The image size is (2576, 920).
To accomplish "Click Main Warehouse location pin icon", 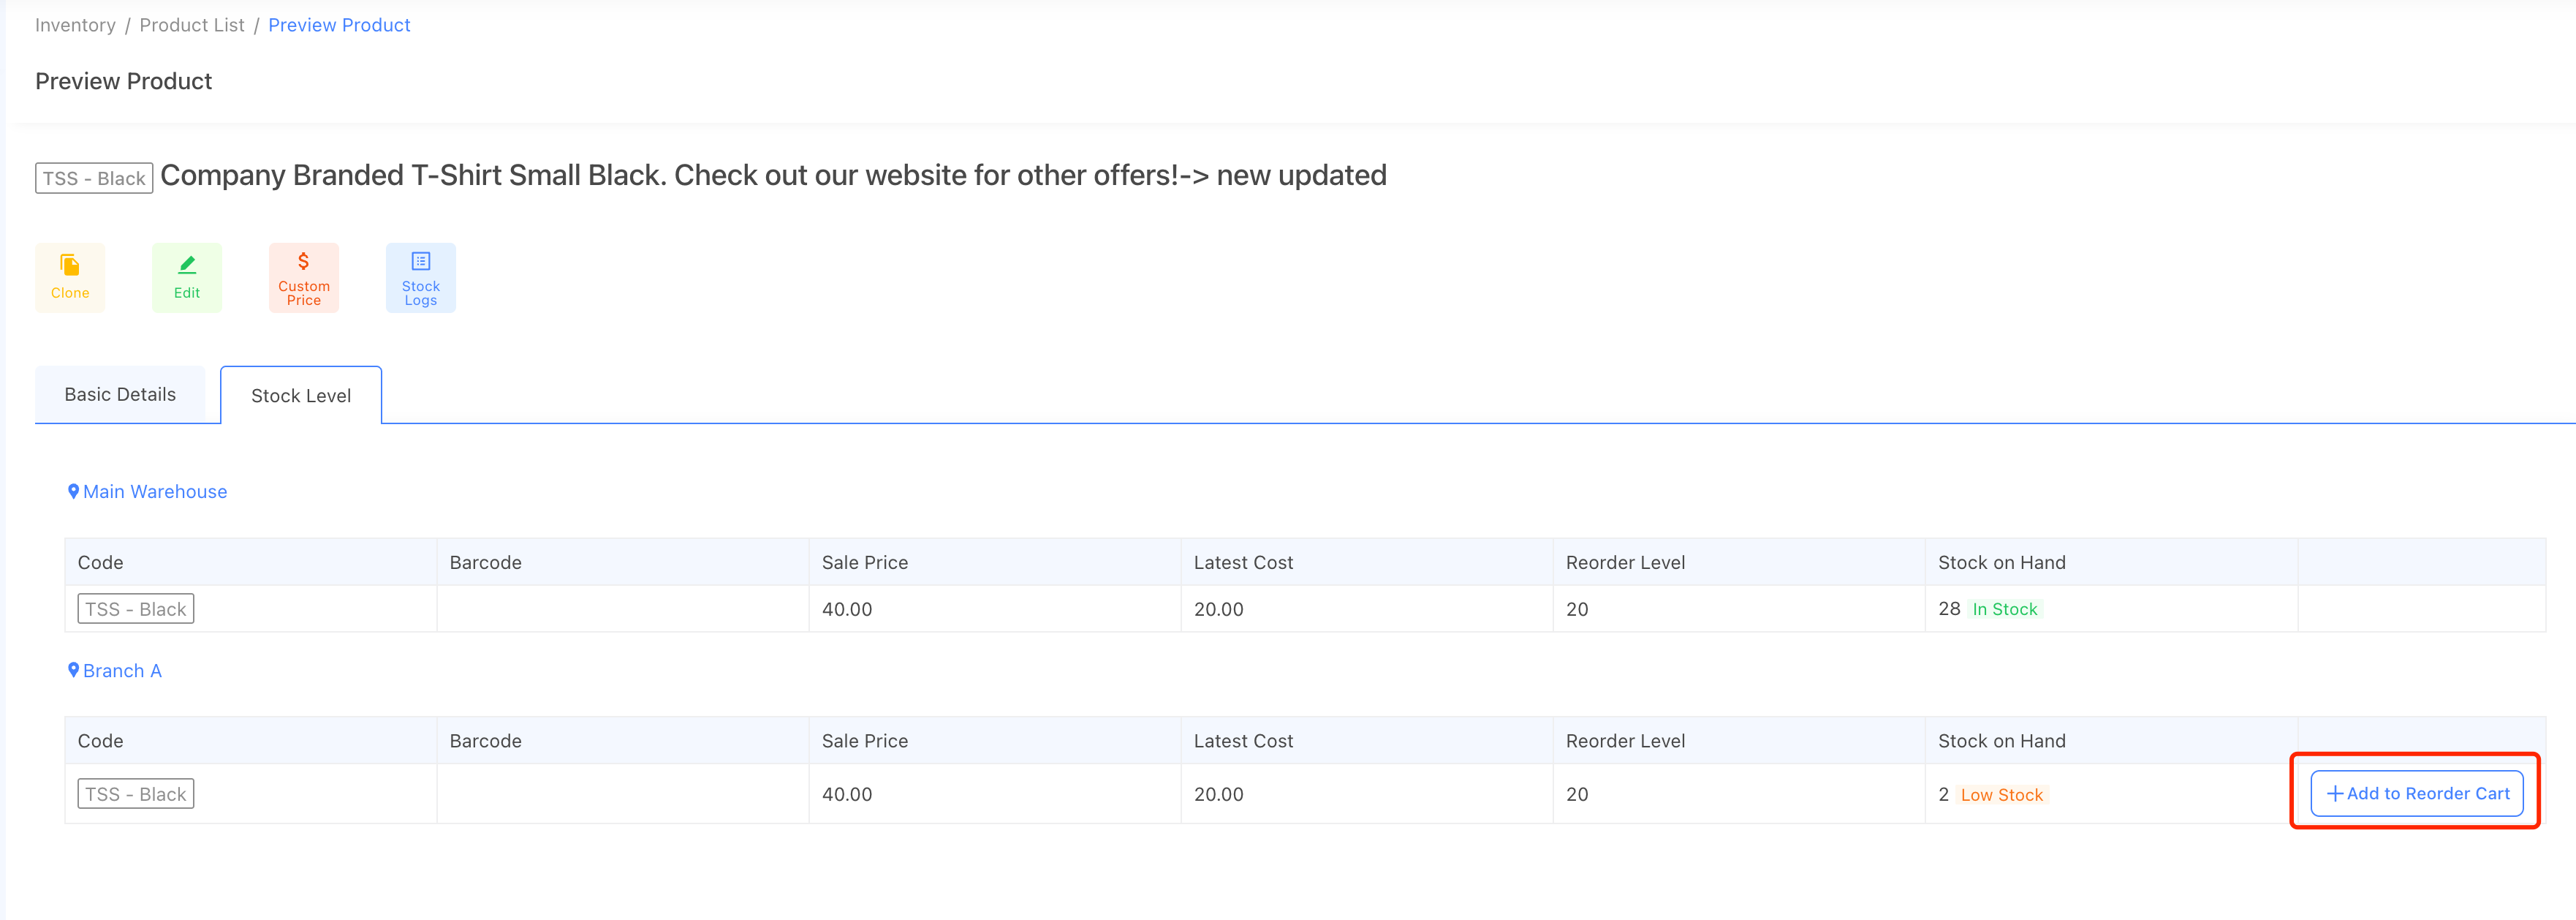I will (73, 491).
